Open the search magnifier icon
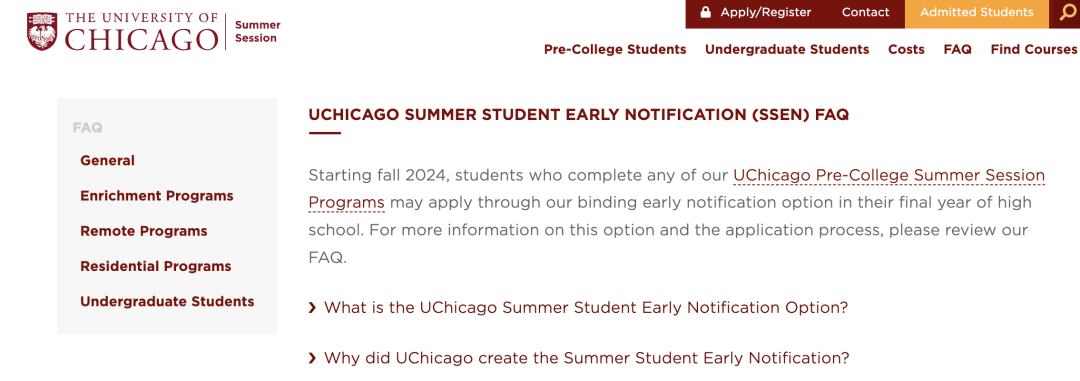The width and height of the screenshot is (1080, 381). tap(1068, 13)
